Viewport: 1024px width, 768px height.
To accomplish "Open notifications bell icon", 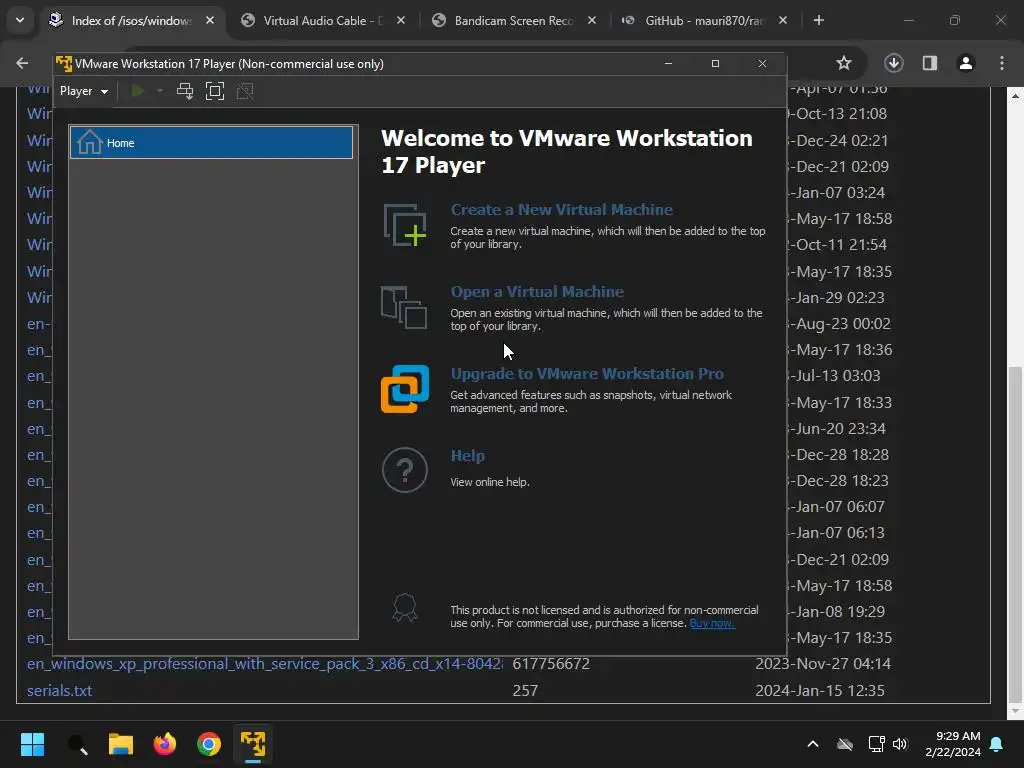I will (997, 744).
